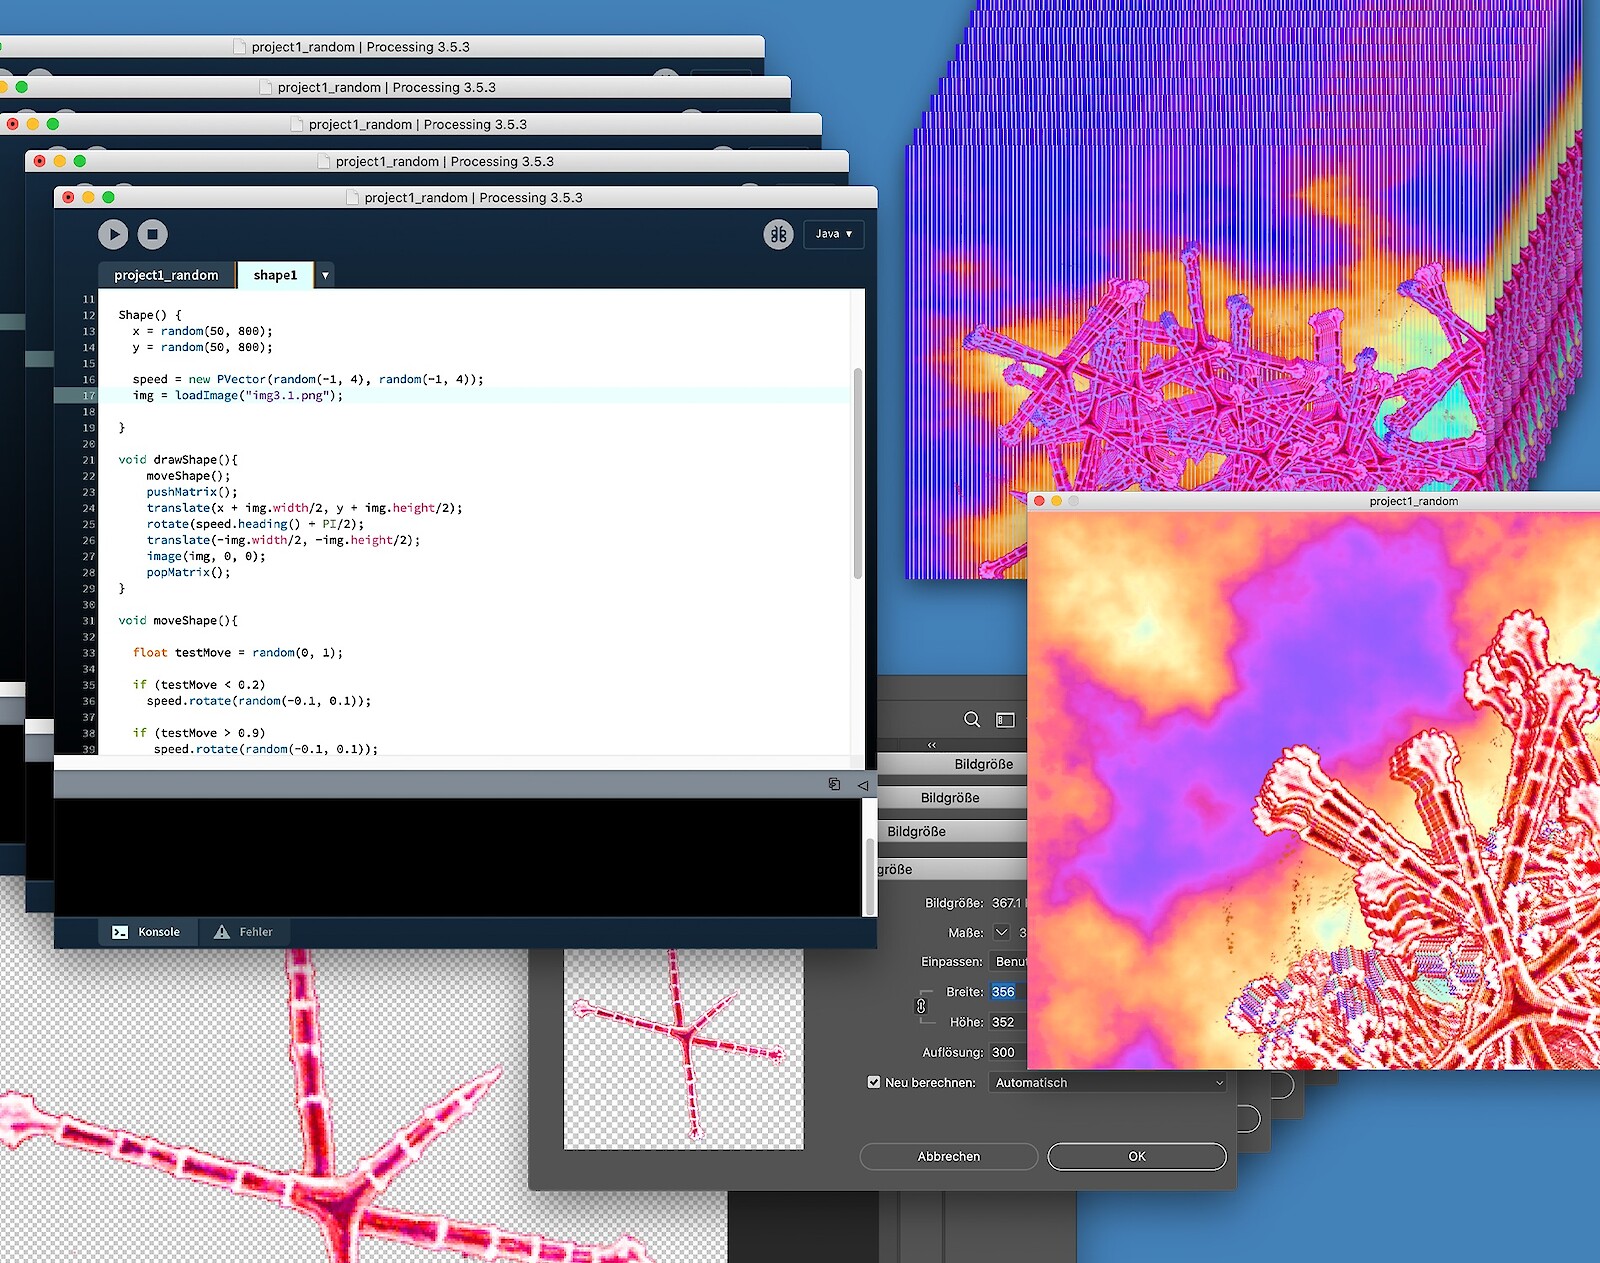Open the Java mode dropdown

(x=833, y=234)
